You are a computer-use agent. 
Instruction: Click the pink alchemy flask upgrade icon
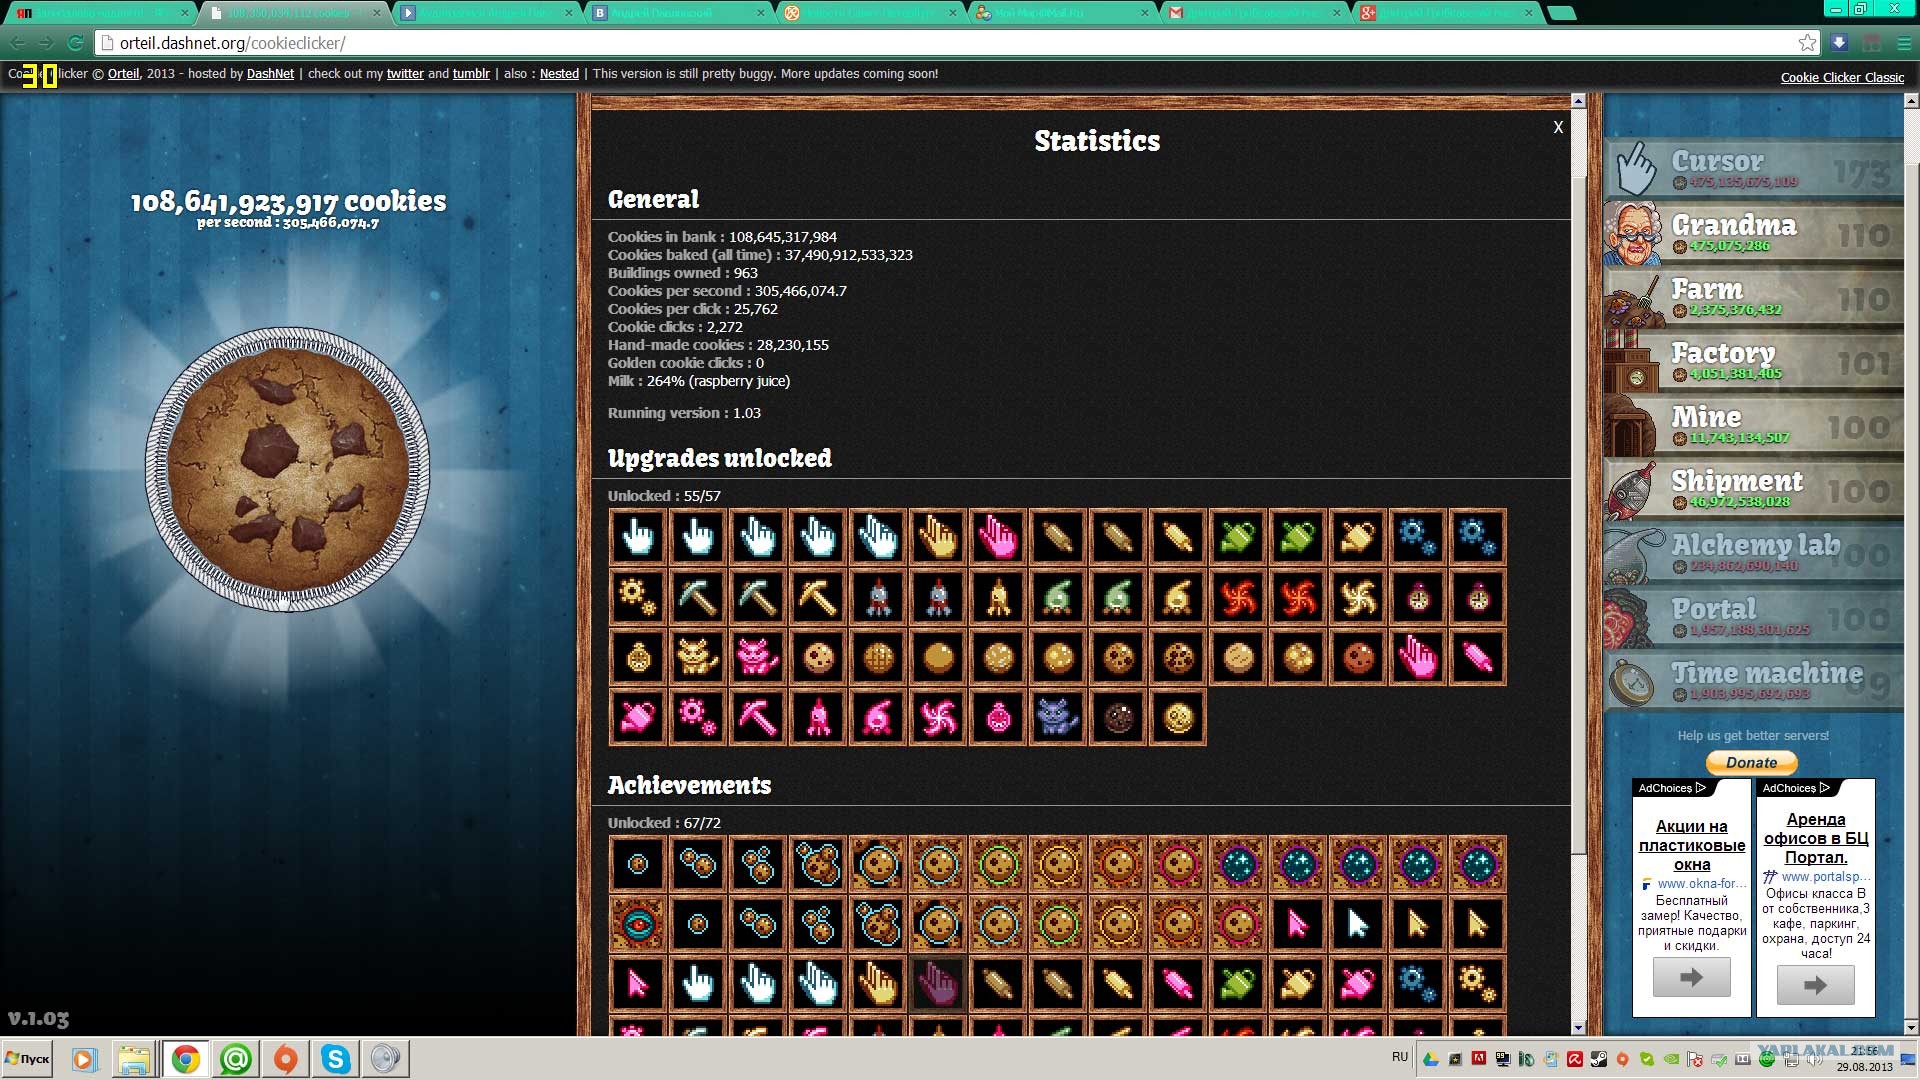(878, 718)
